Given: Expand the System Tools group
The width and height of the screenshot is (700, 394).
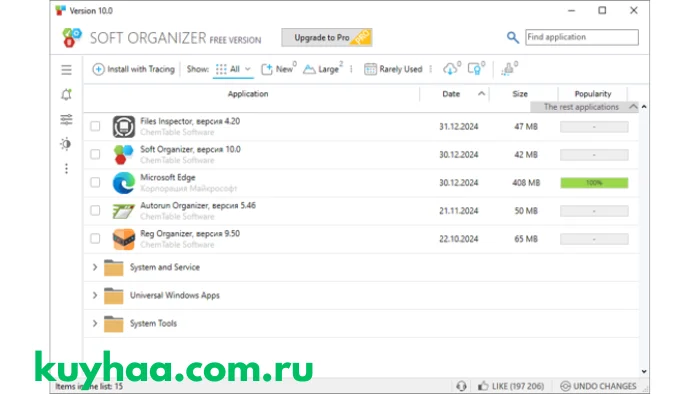Looking at the screenshot, I should click(95, 323).
